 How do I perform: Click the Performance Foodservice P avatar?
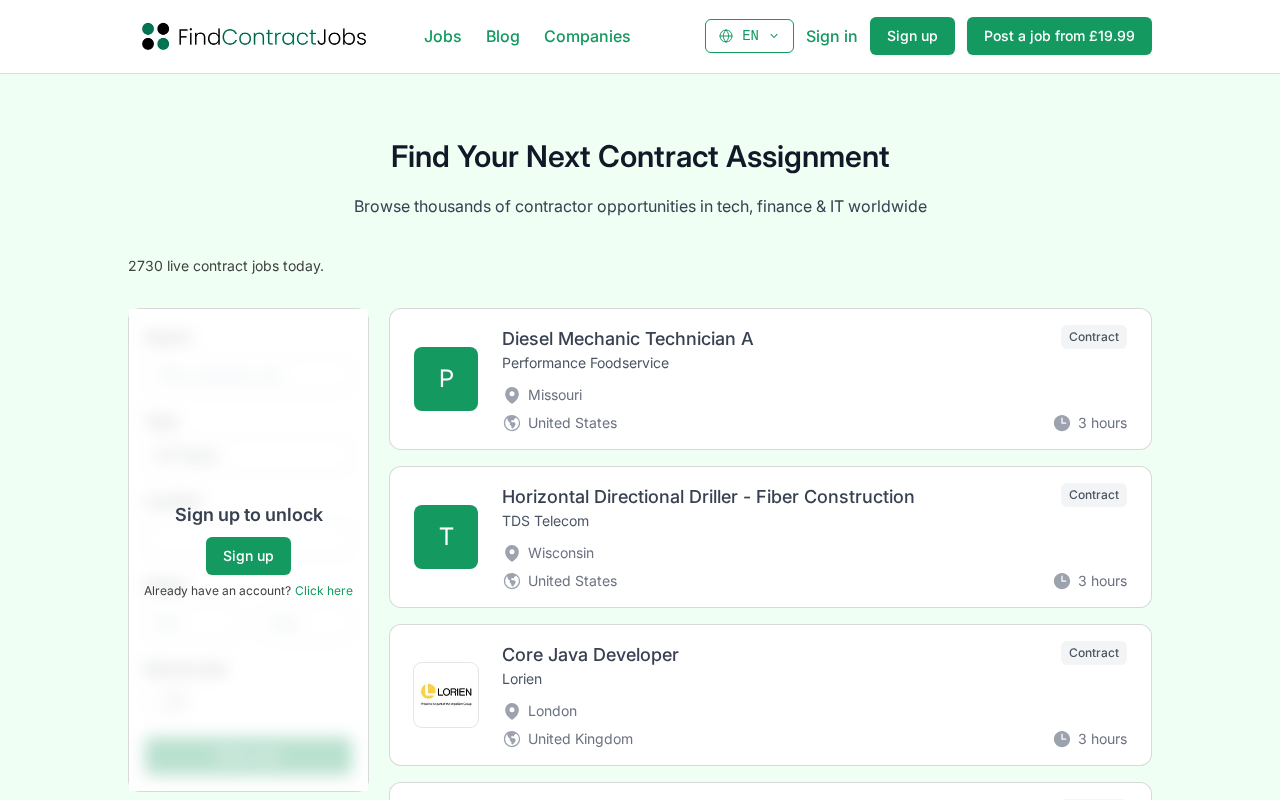[446, 379]
